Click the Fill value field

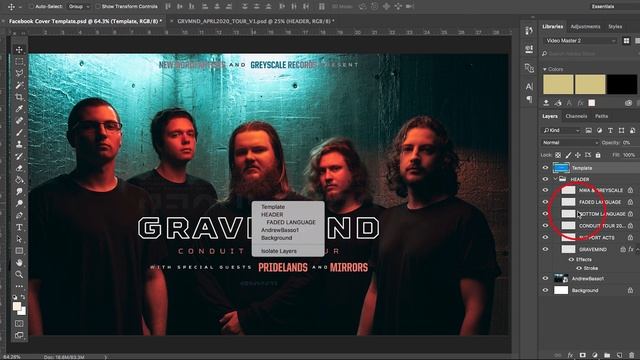coord(629,155)
